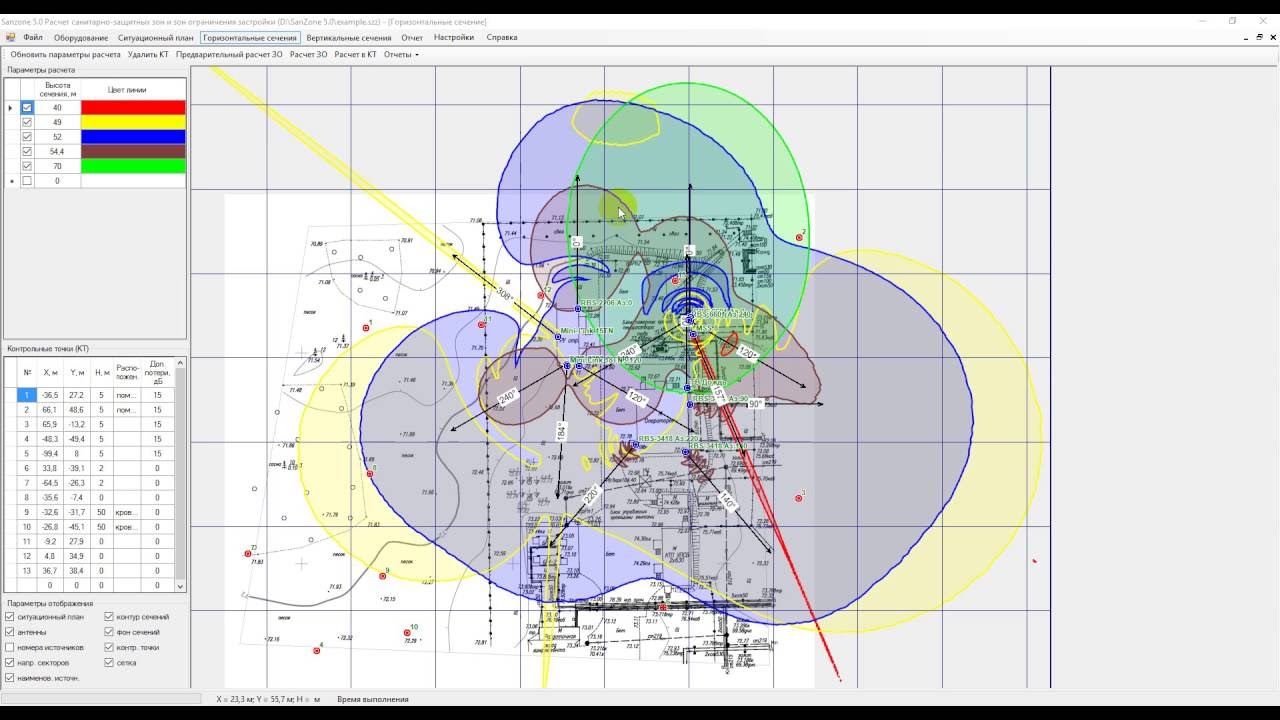Open the Горизонтальные сечения menu

click(250, 37)
